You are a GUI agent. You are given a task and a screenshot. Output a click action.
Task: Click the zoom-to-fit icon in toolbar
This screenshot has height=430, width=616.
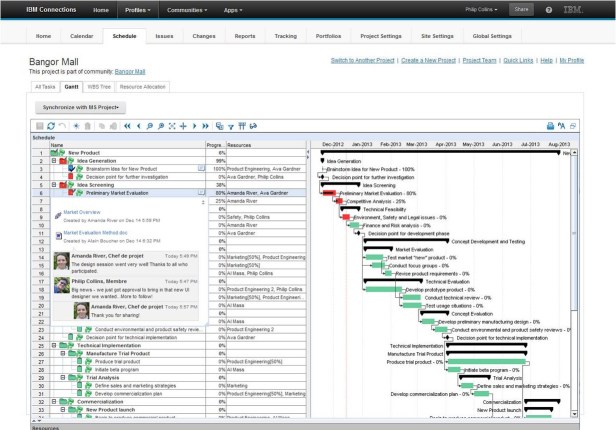coord(170,126)
